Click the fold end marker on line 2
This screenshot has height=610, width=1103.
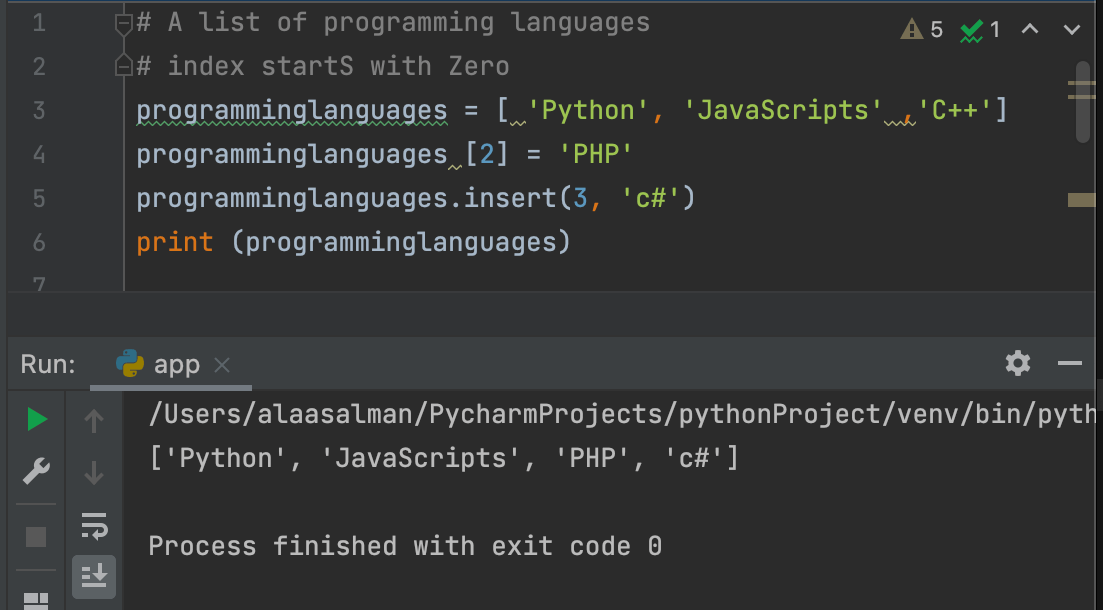(x=123, y=66)
